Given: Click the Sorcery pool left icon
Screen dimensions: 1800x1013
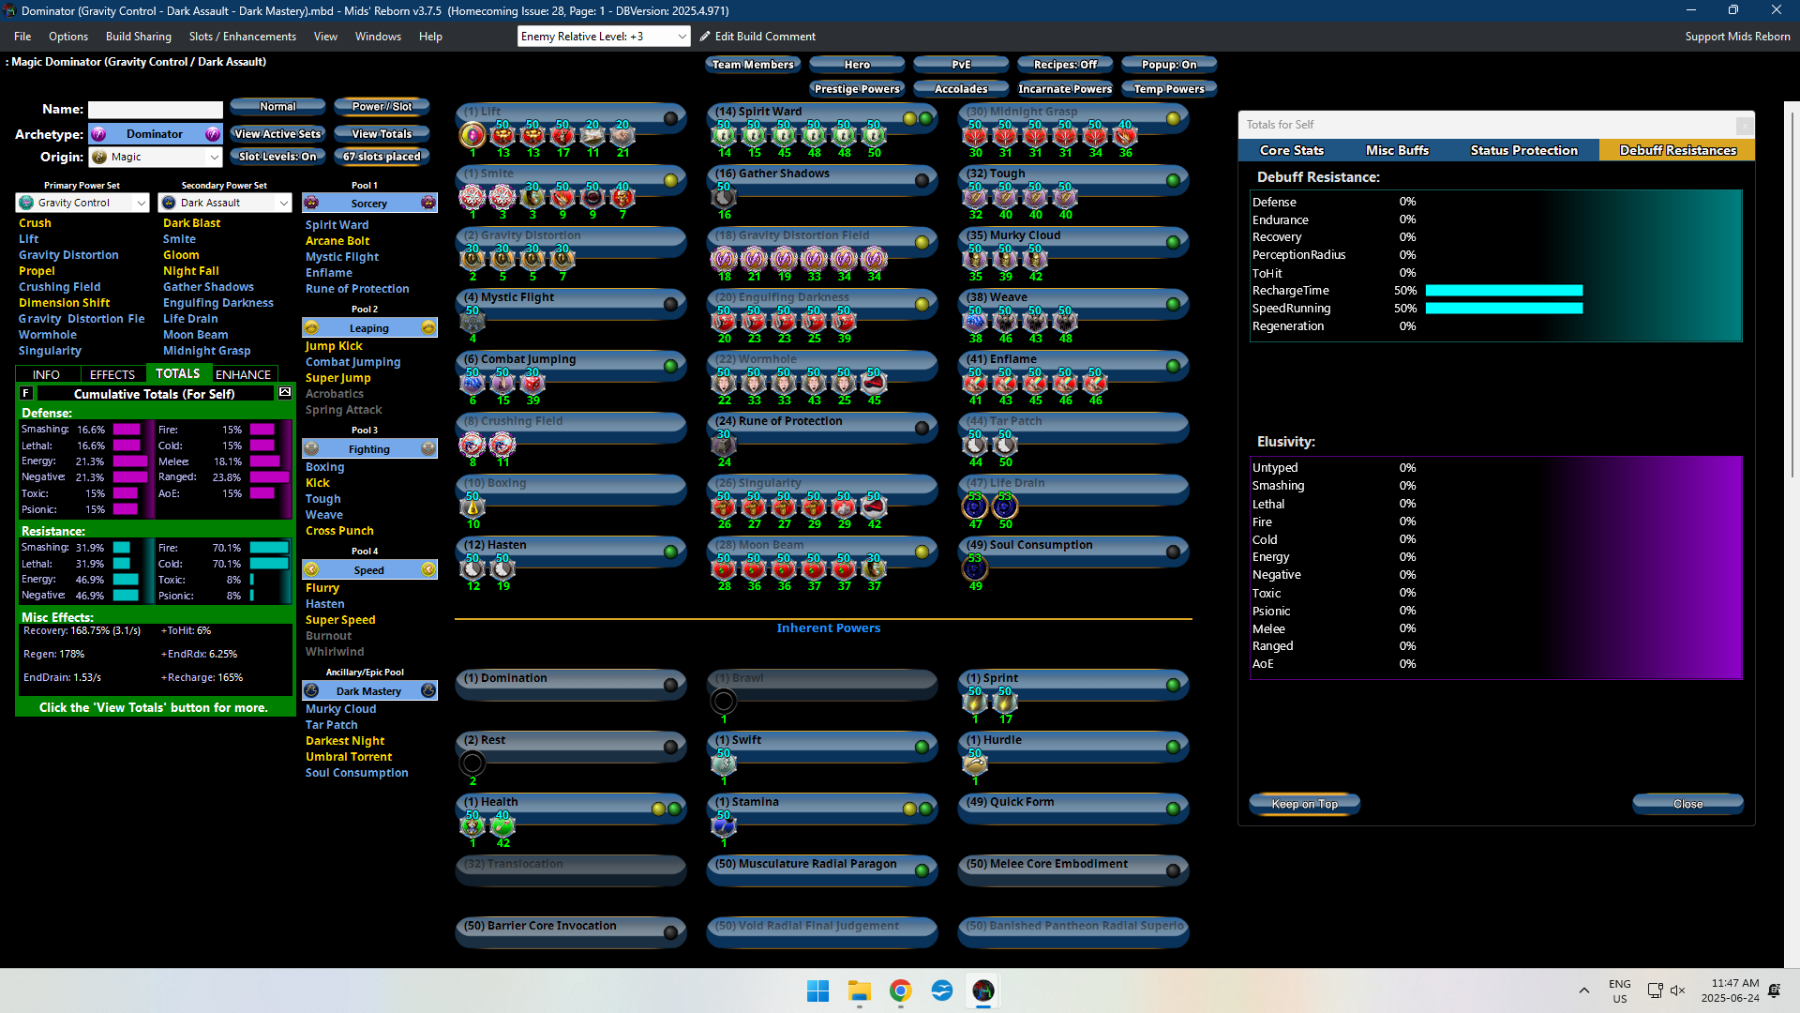Looking at the screenshot, I should tap(311, 203).
